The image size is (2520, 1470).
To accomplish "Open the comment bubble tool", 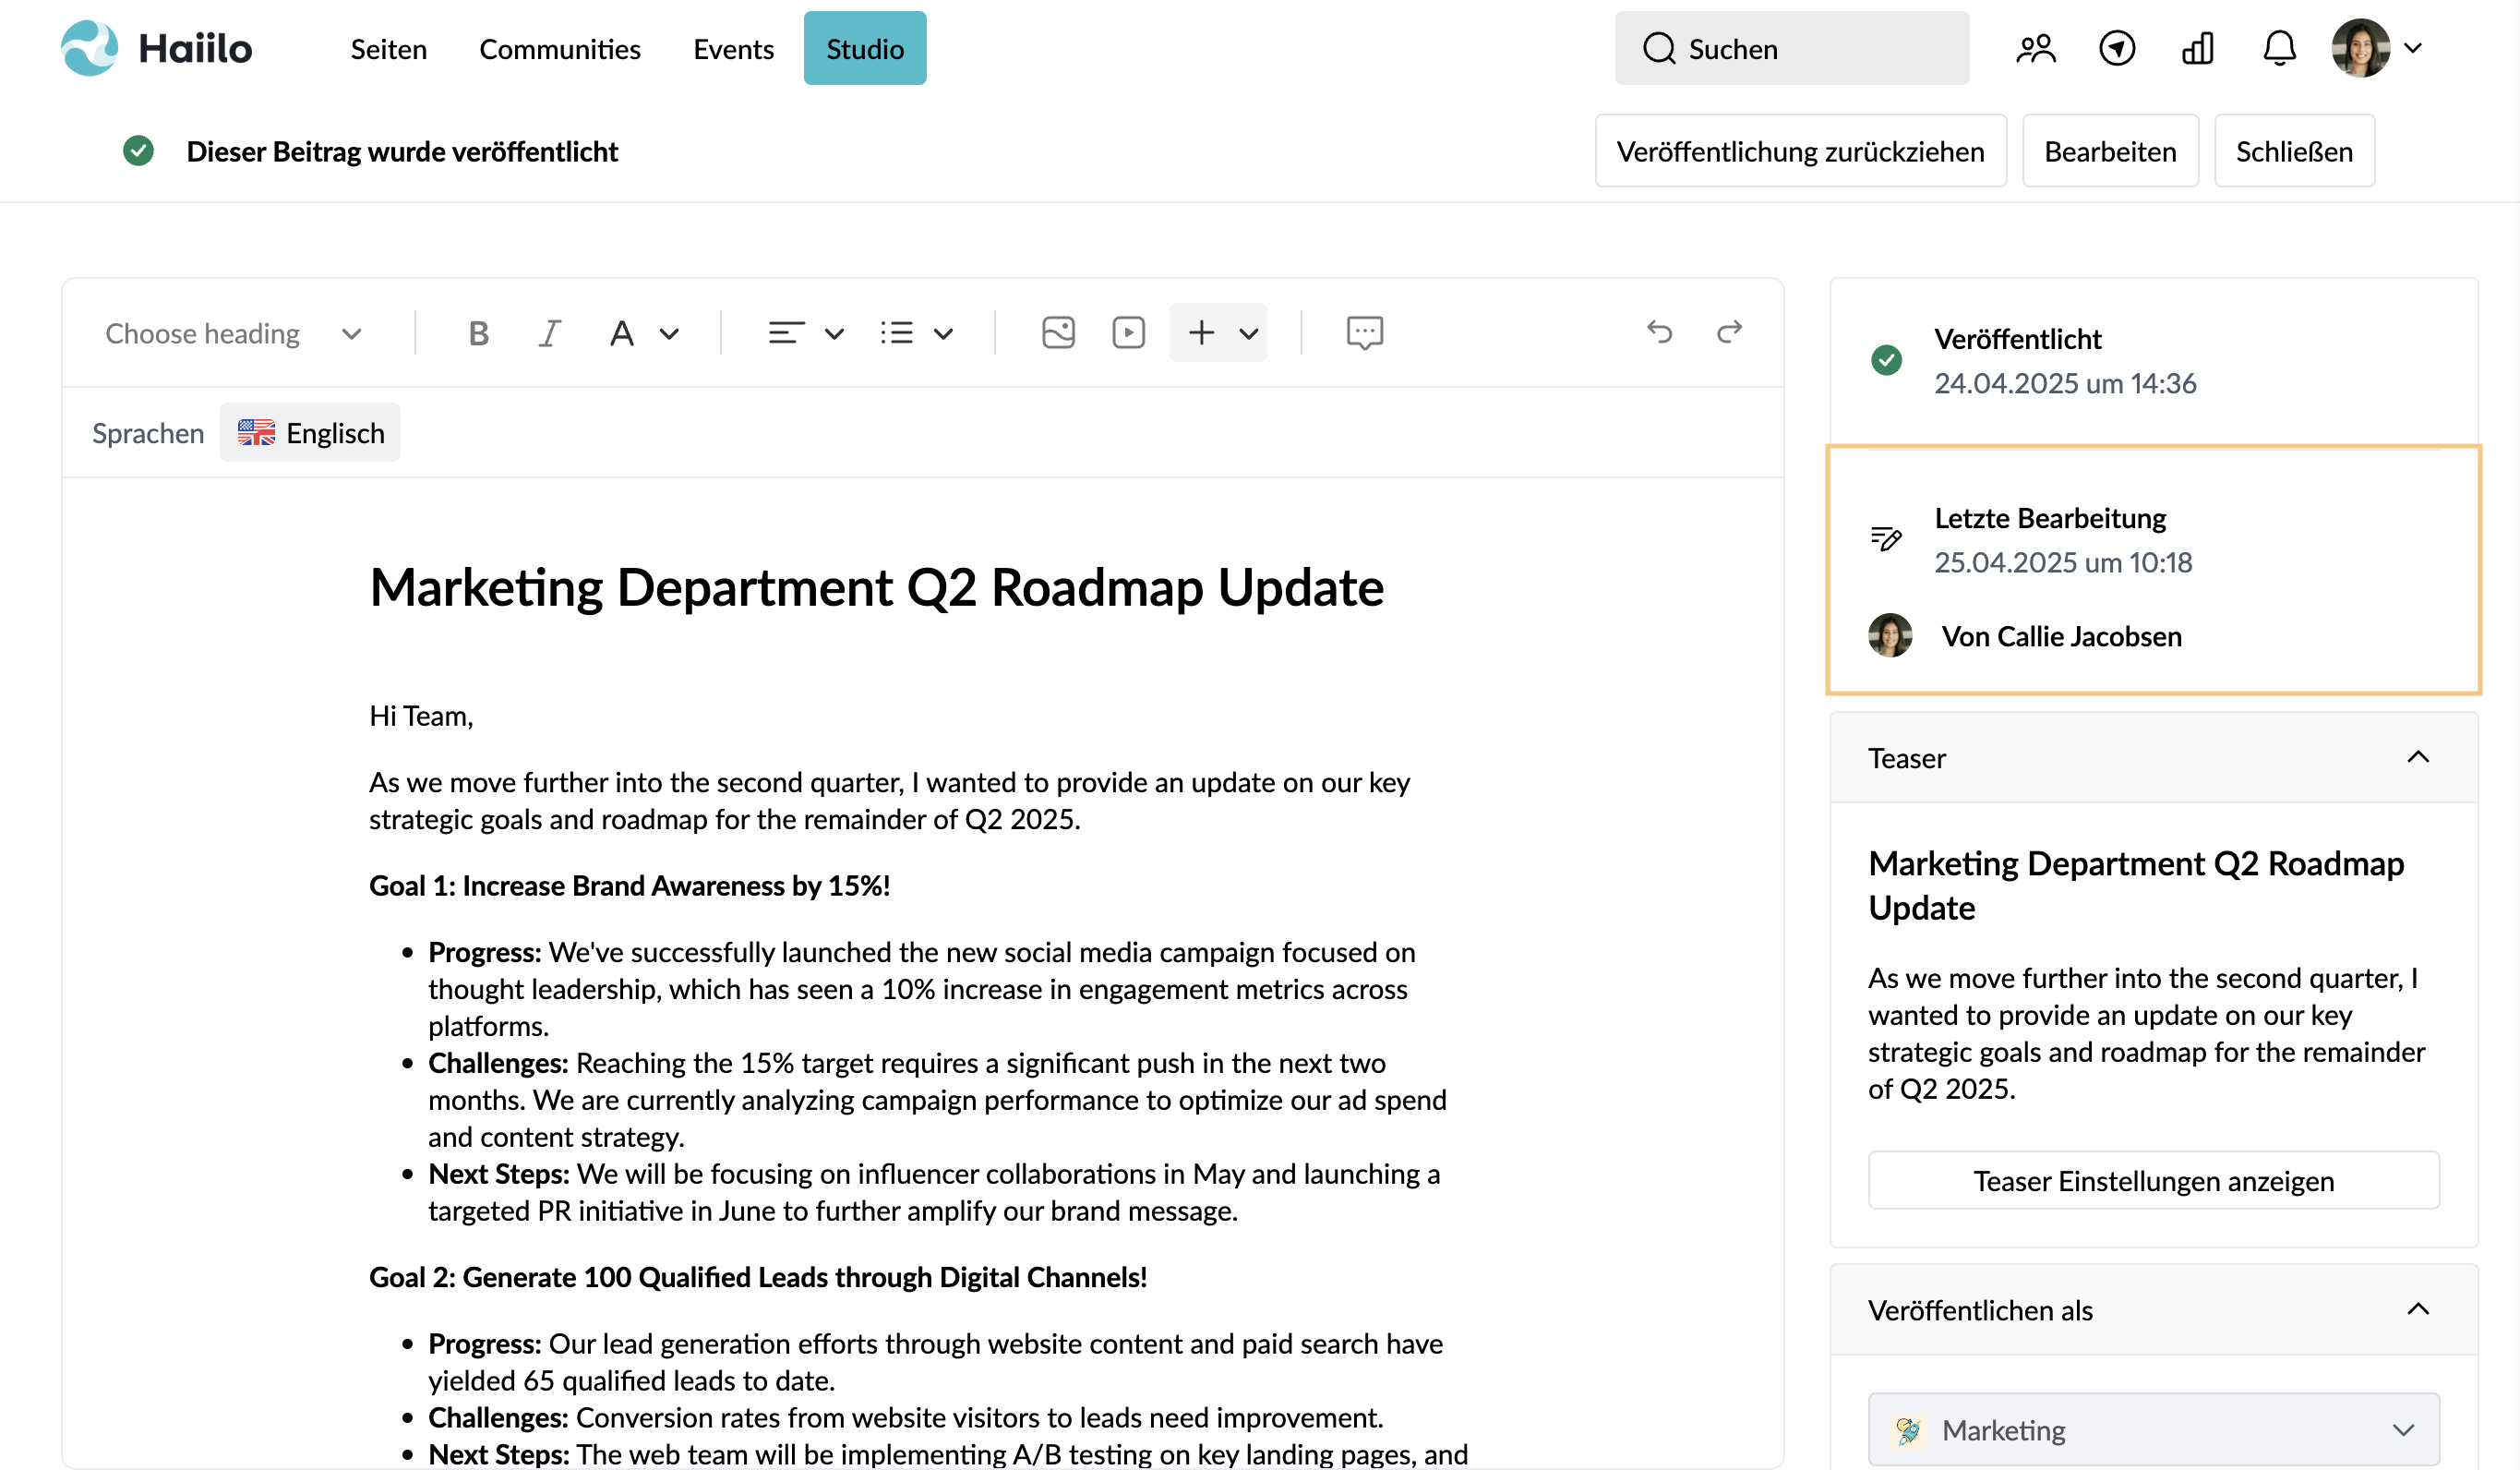I will pos(1364,333).
